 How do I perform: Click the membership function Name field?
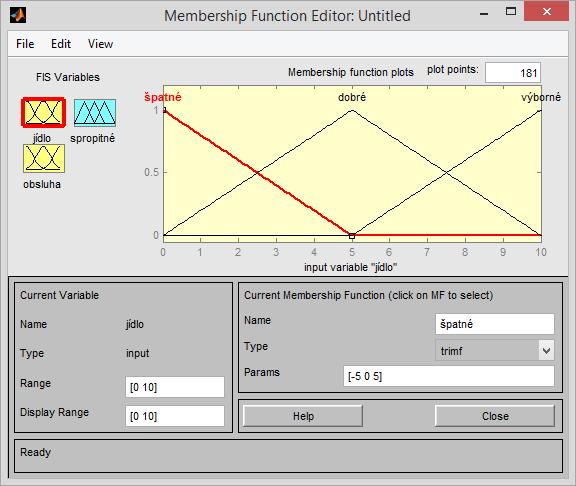[x=494, y=324]
